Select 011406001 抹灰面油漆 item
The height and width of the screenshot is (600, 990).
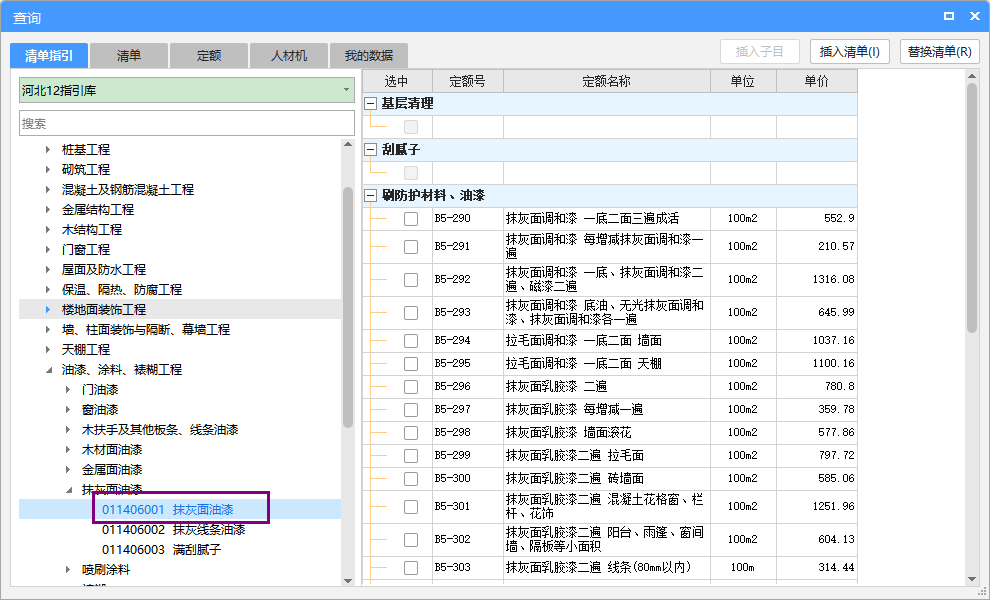click(168, 510)
